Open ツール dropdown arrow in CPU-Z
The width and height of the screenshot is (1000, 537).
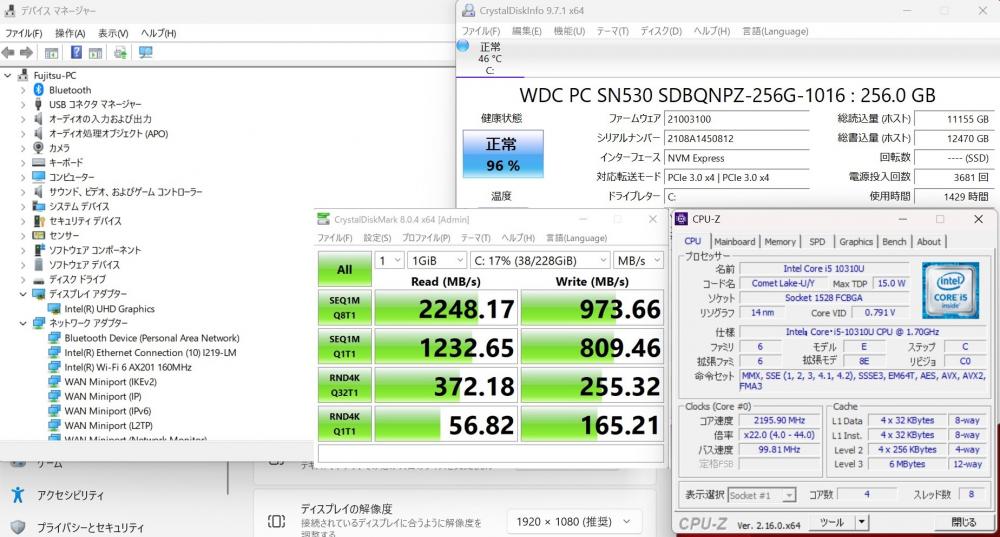click(x=862, y=522)
